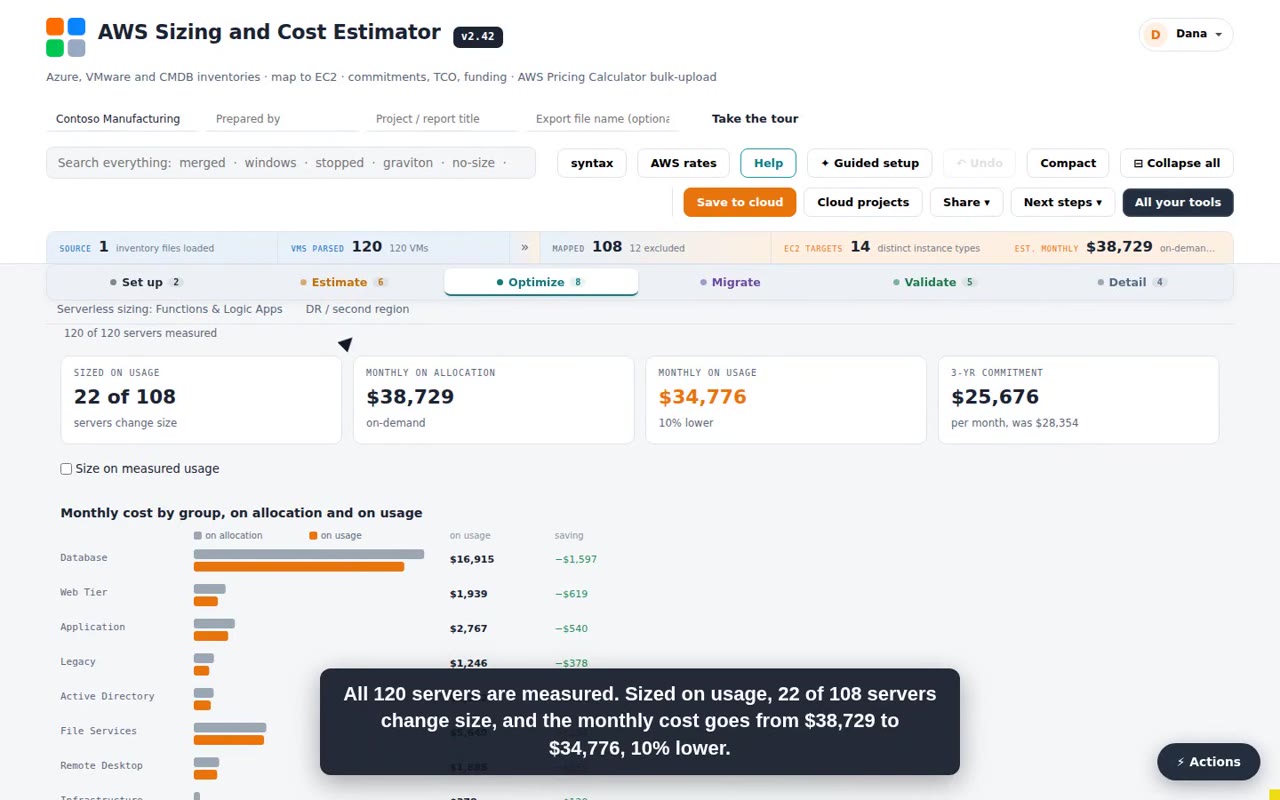
Task: Focus the Search everything field
Action: tap(291, 163)
